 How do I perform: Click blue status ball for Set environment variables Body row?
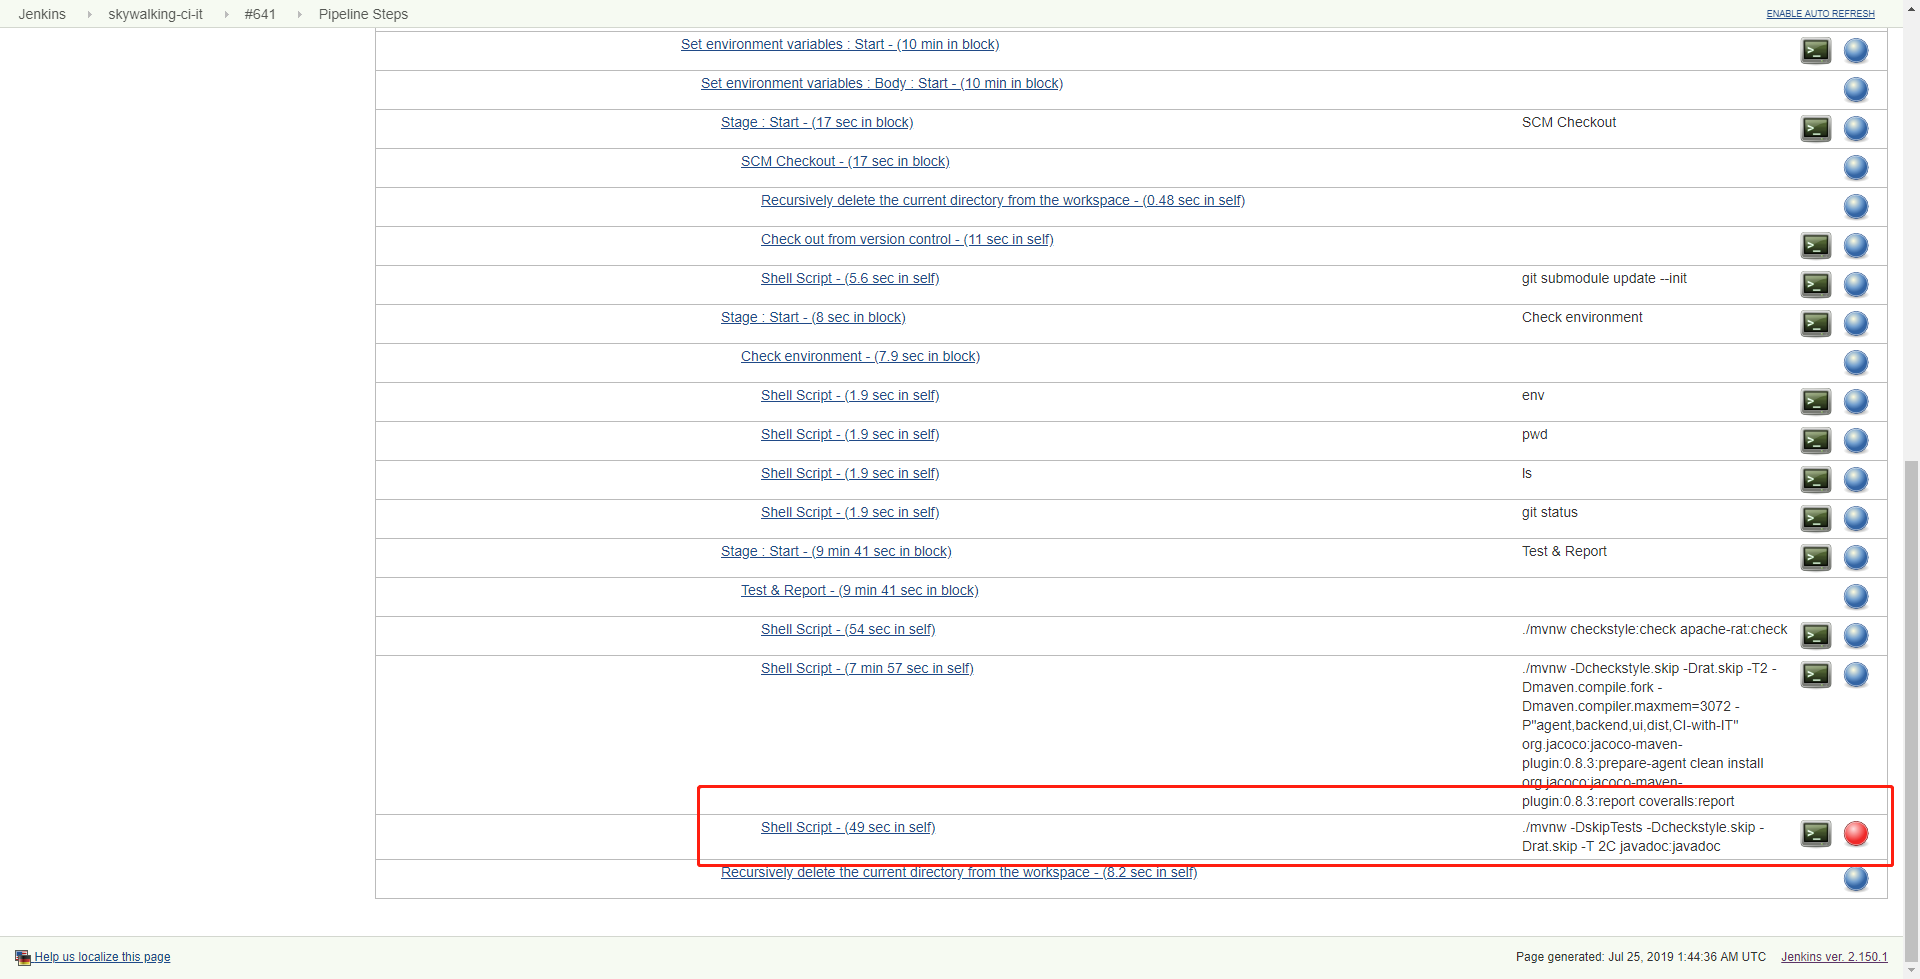click(x=1856, y=90)
